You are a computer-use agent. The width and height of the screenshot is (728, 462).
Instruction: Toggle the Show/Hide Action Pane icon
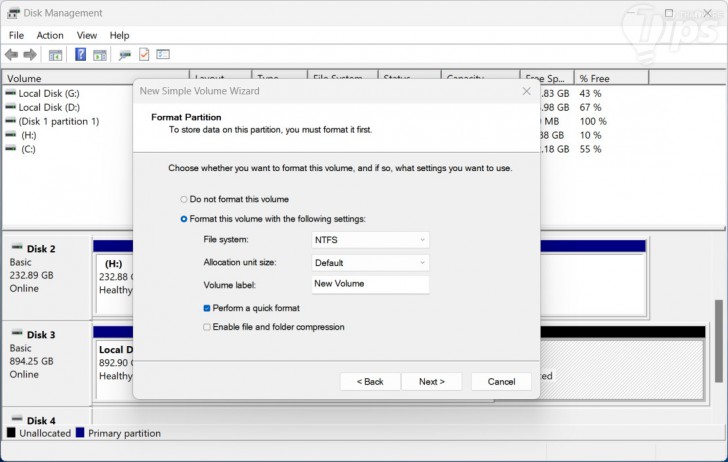pyautogui.click(x=100, y=55)
